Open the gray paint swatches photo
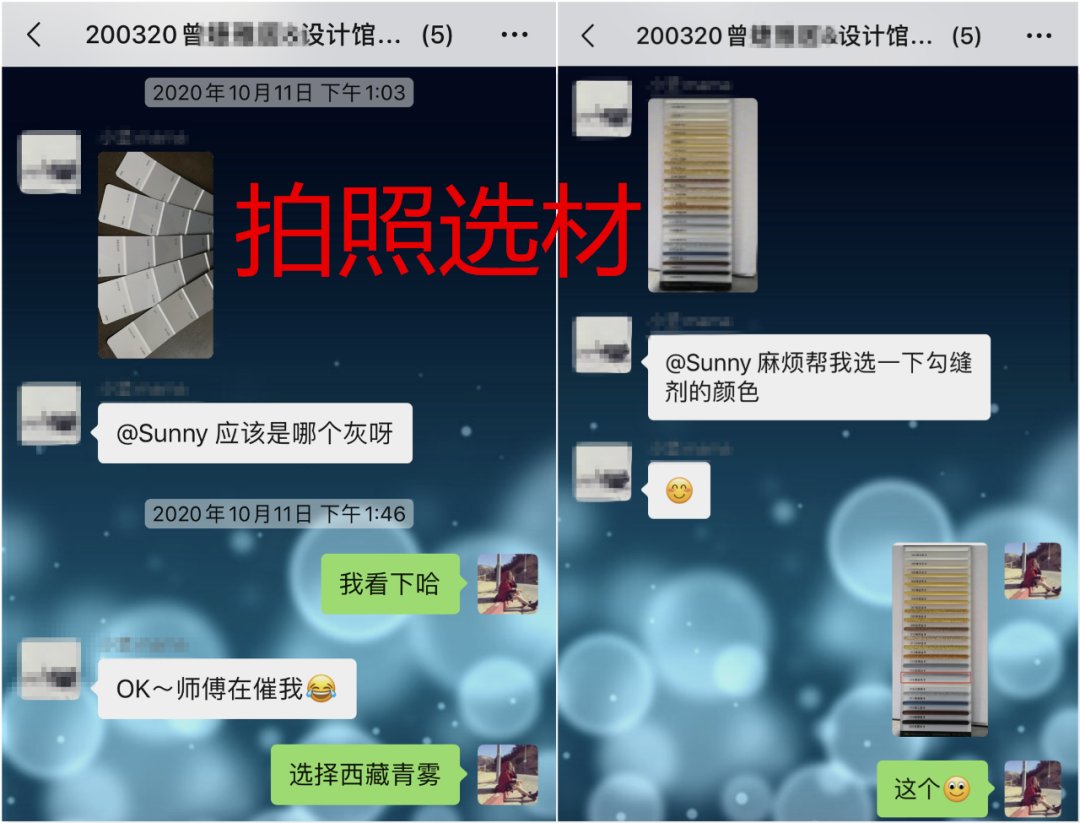The image size is (1080, 823). (156, 255)
